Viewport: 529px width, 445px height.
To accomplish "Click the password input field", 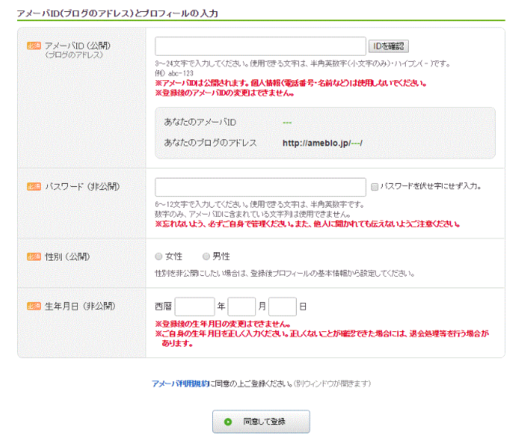I will point(260,187).
